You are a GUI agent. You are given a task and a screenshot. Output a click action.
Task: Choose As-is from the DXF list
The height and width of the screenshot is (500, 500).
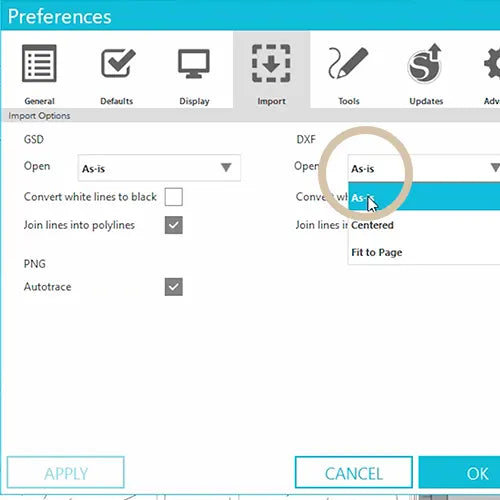[424, 197]
